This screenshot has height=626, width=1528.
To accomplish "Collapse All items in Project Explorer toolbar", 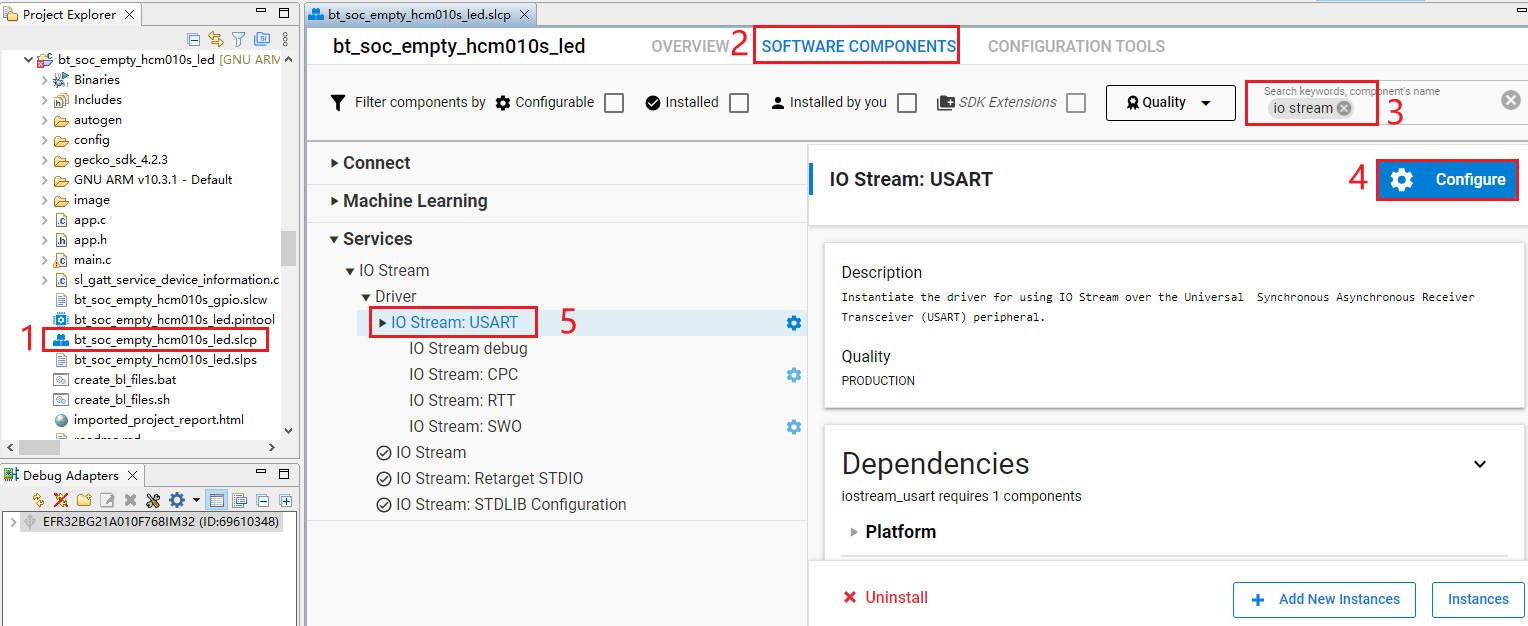I will [193, 38].
